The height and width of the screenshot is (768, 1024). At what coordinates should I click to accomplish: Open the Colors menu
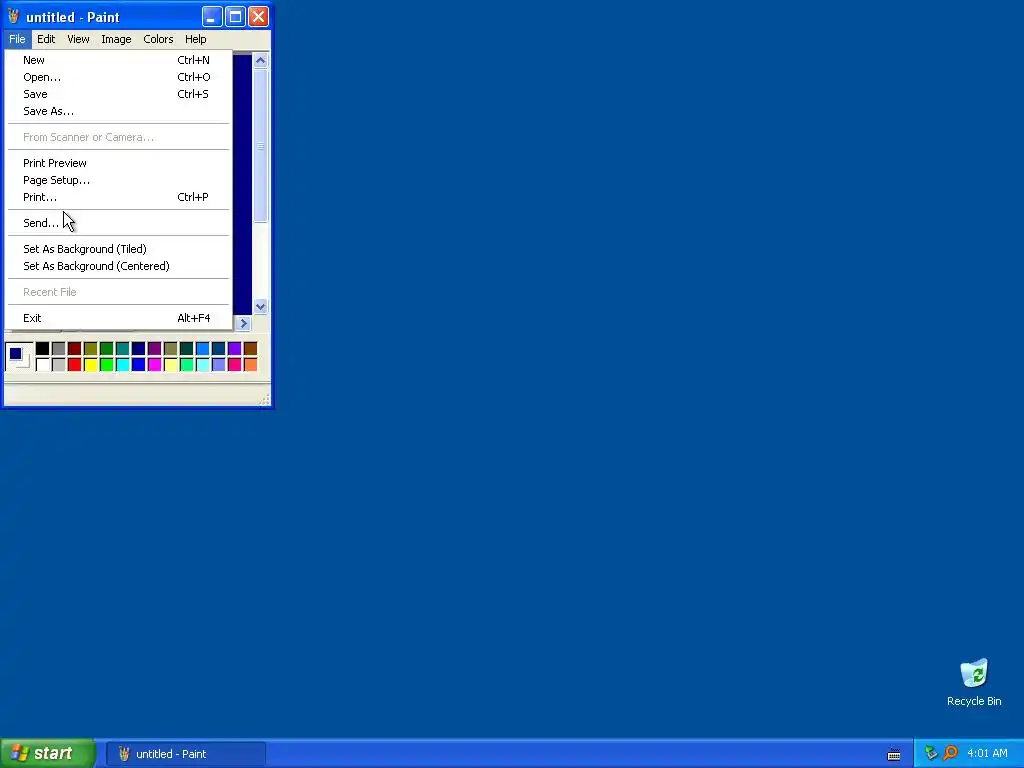[158, 39]
